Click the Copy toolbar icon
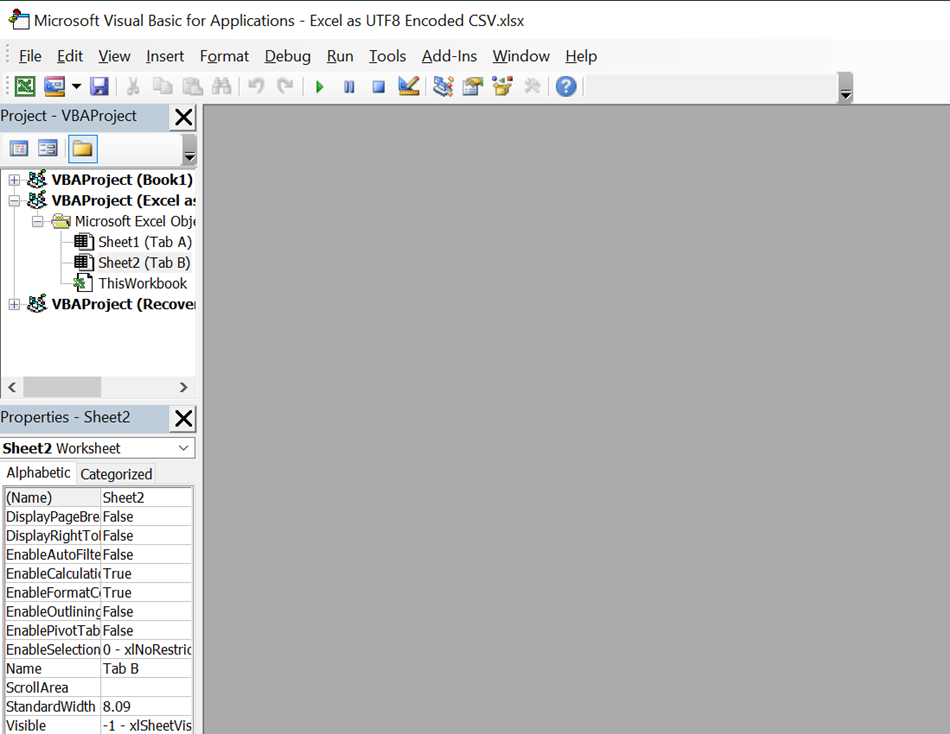 pyautogui.click(x=162, y=86)
